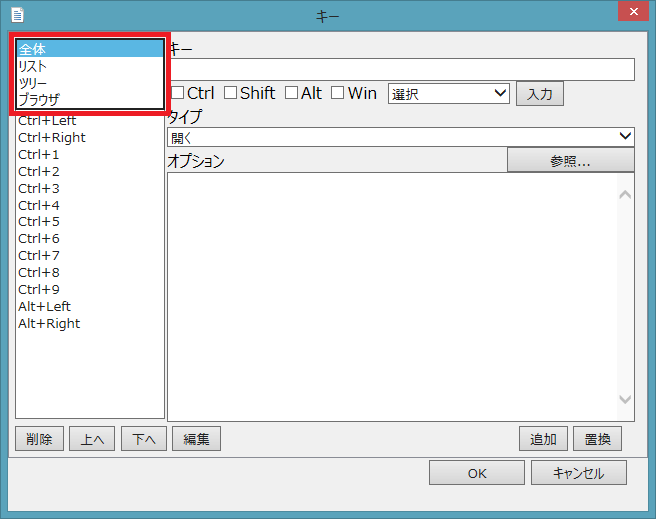Screen dimensions: 656x519
Task: Tick the Shift modifier checkbox
Action: point(231,93)
